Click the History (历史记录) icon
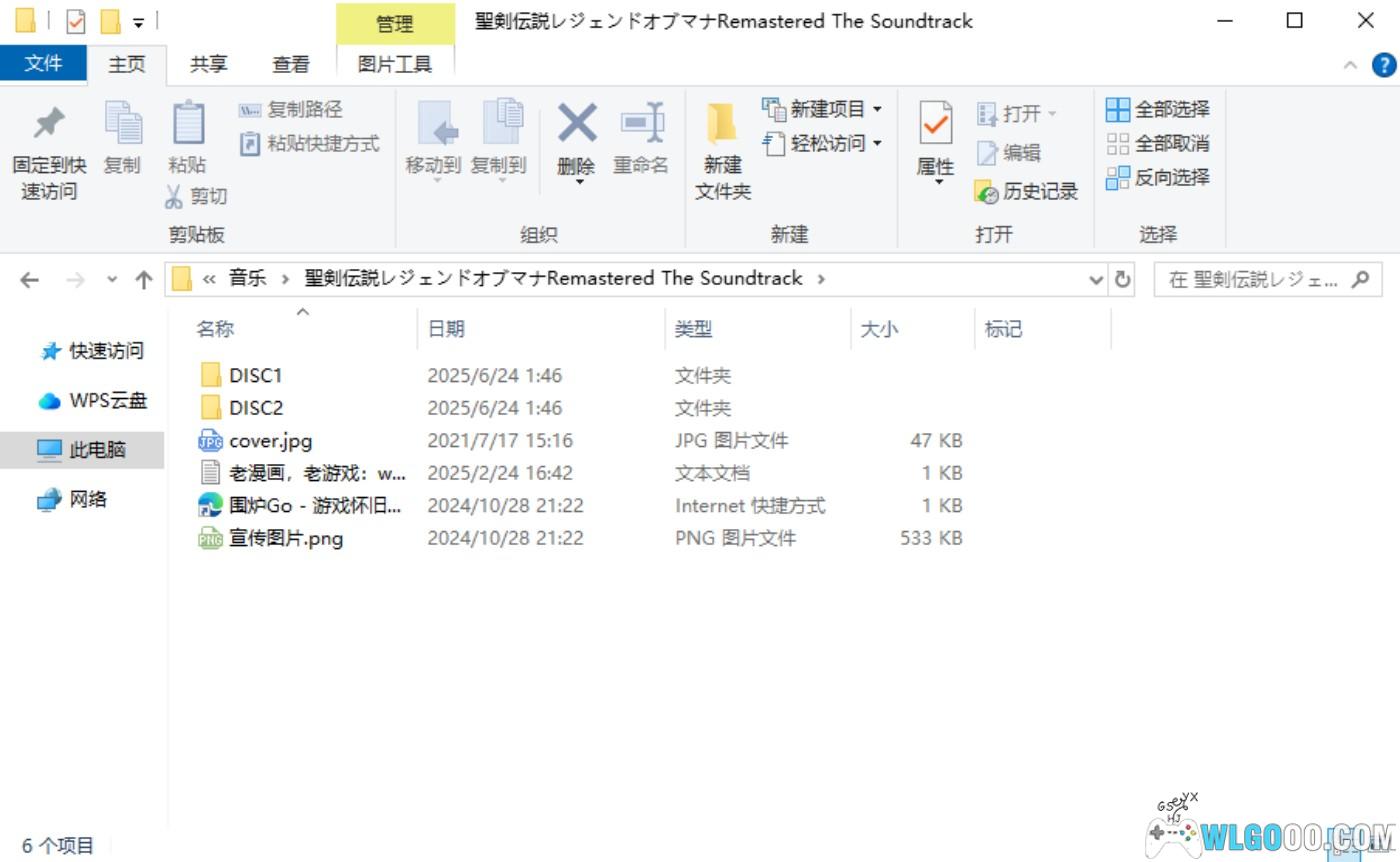The height and width of the screenshot is (862, 1400). [987, 192]
